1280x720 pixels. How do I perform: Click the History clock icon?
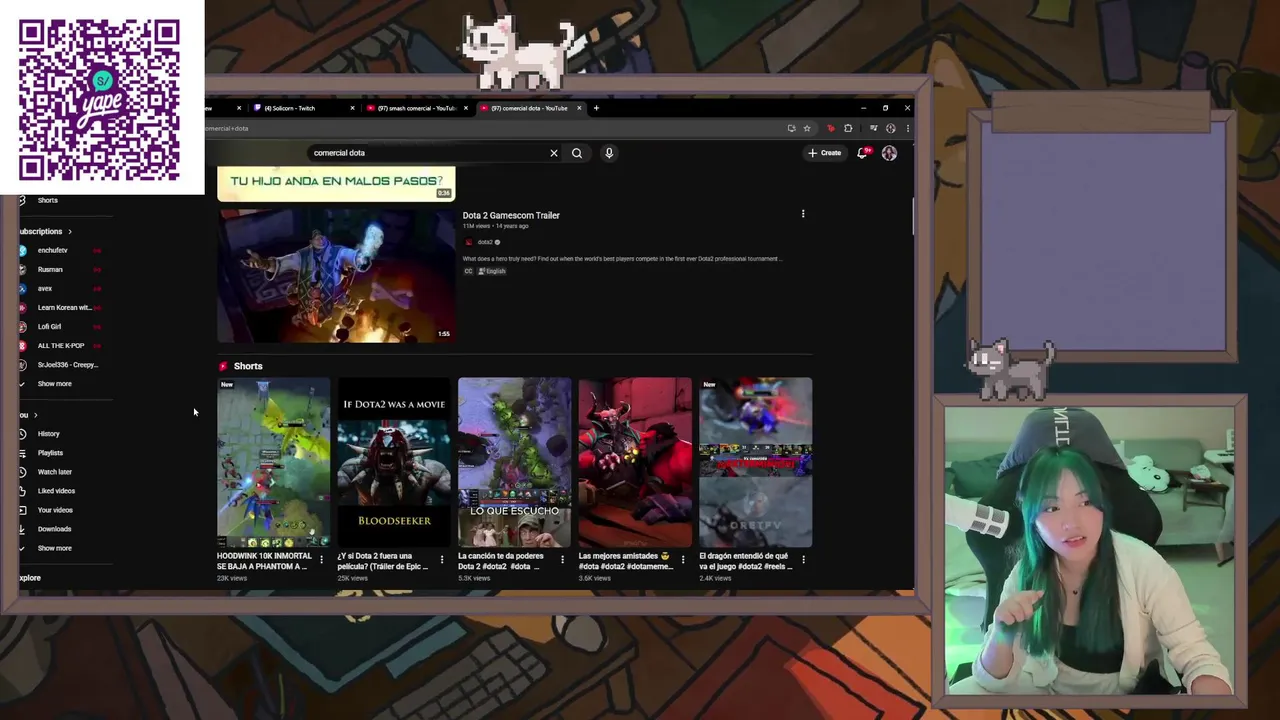22,434
